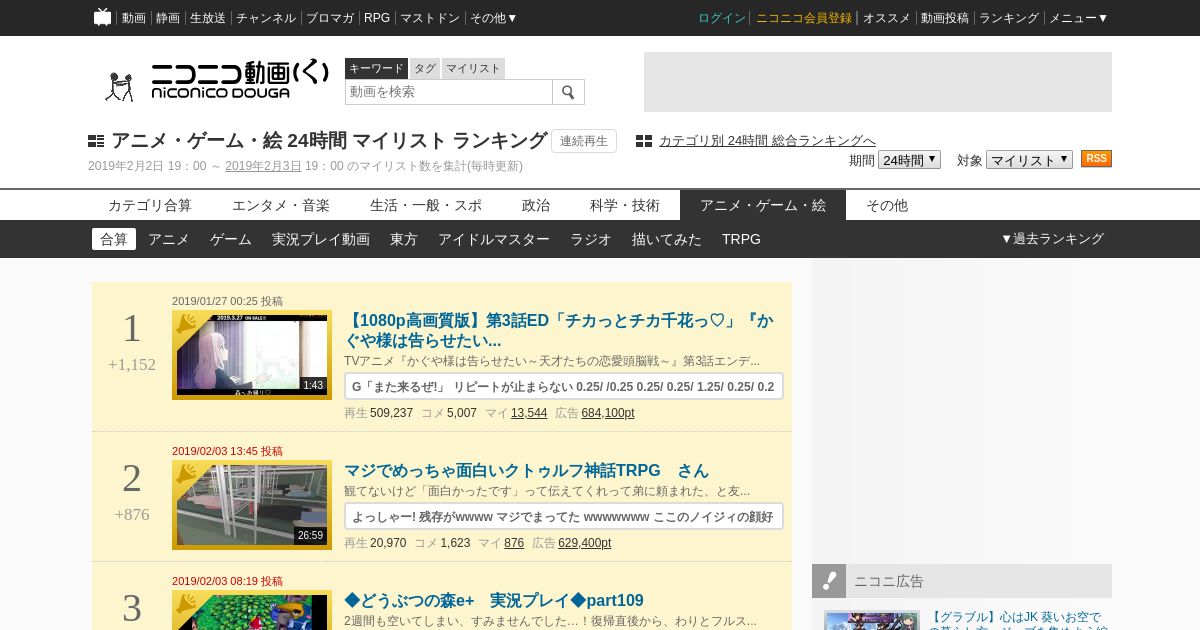Open the 期間 24時間 period dropdown
Screen dimensions: 1200x630
(x=909, y=160)
